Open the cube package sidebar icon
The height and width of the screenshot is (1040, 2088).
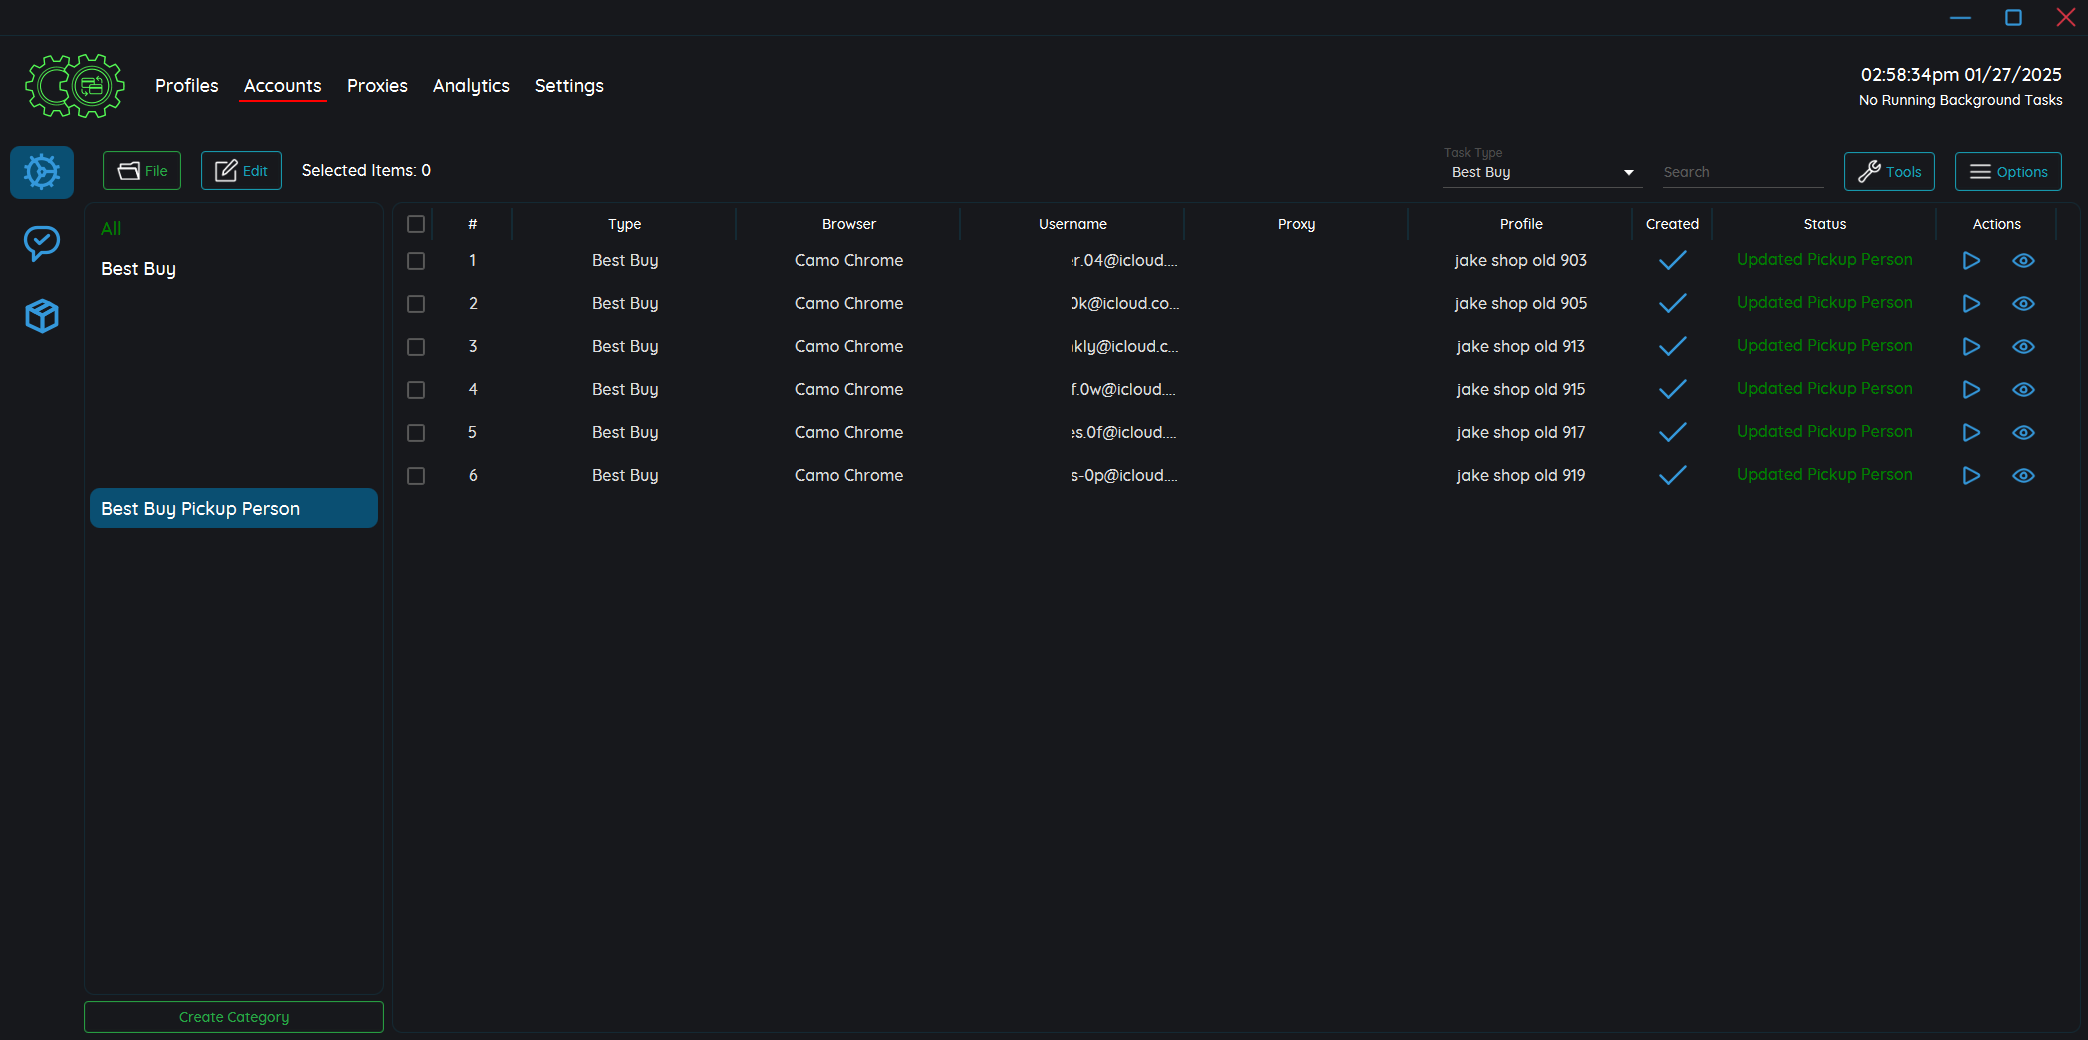[x=42, y=316]
